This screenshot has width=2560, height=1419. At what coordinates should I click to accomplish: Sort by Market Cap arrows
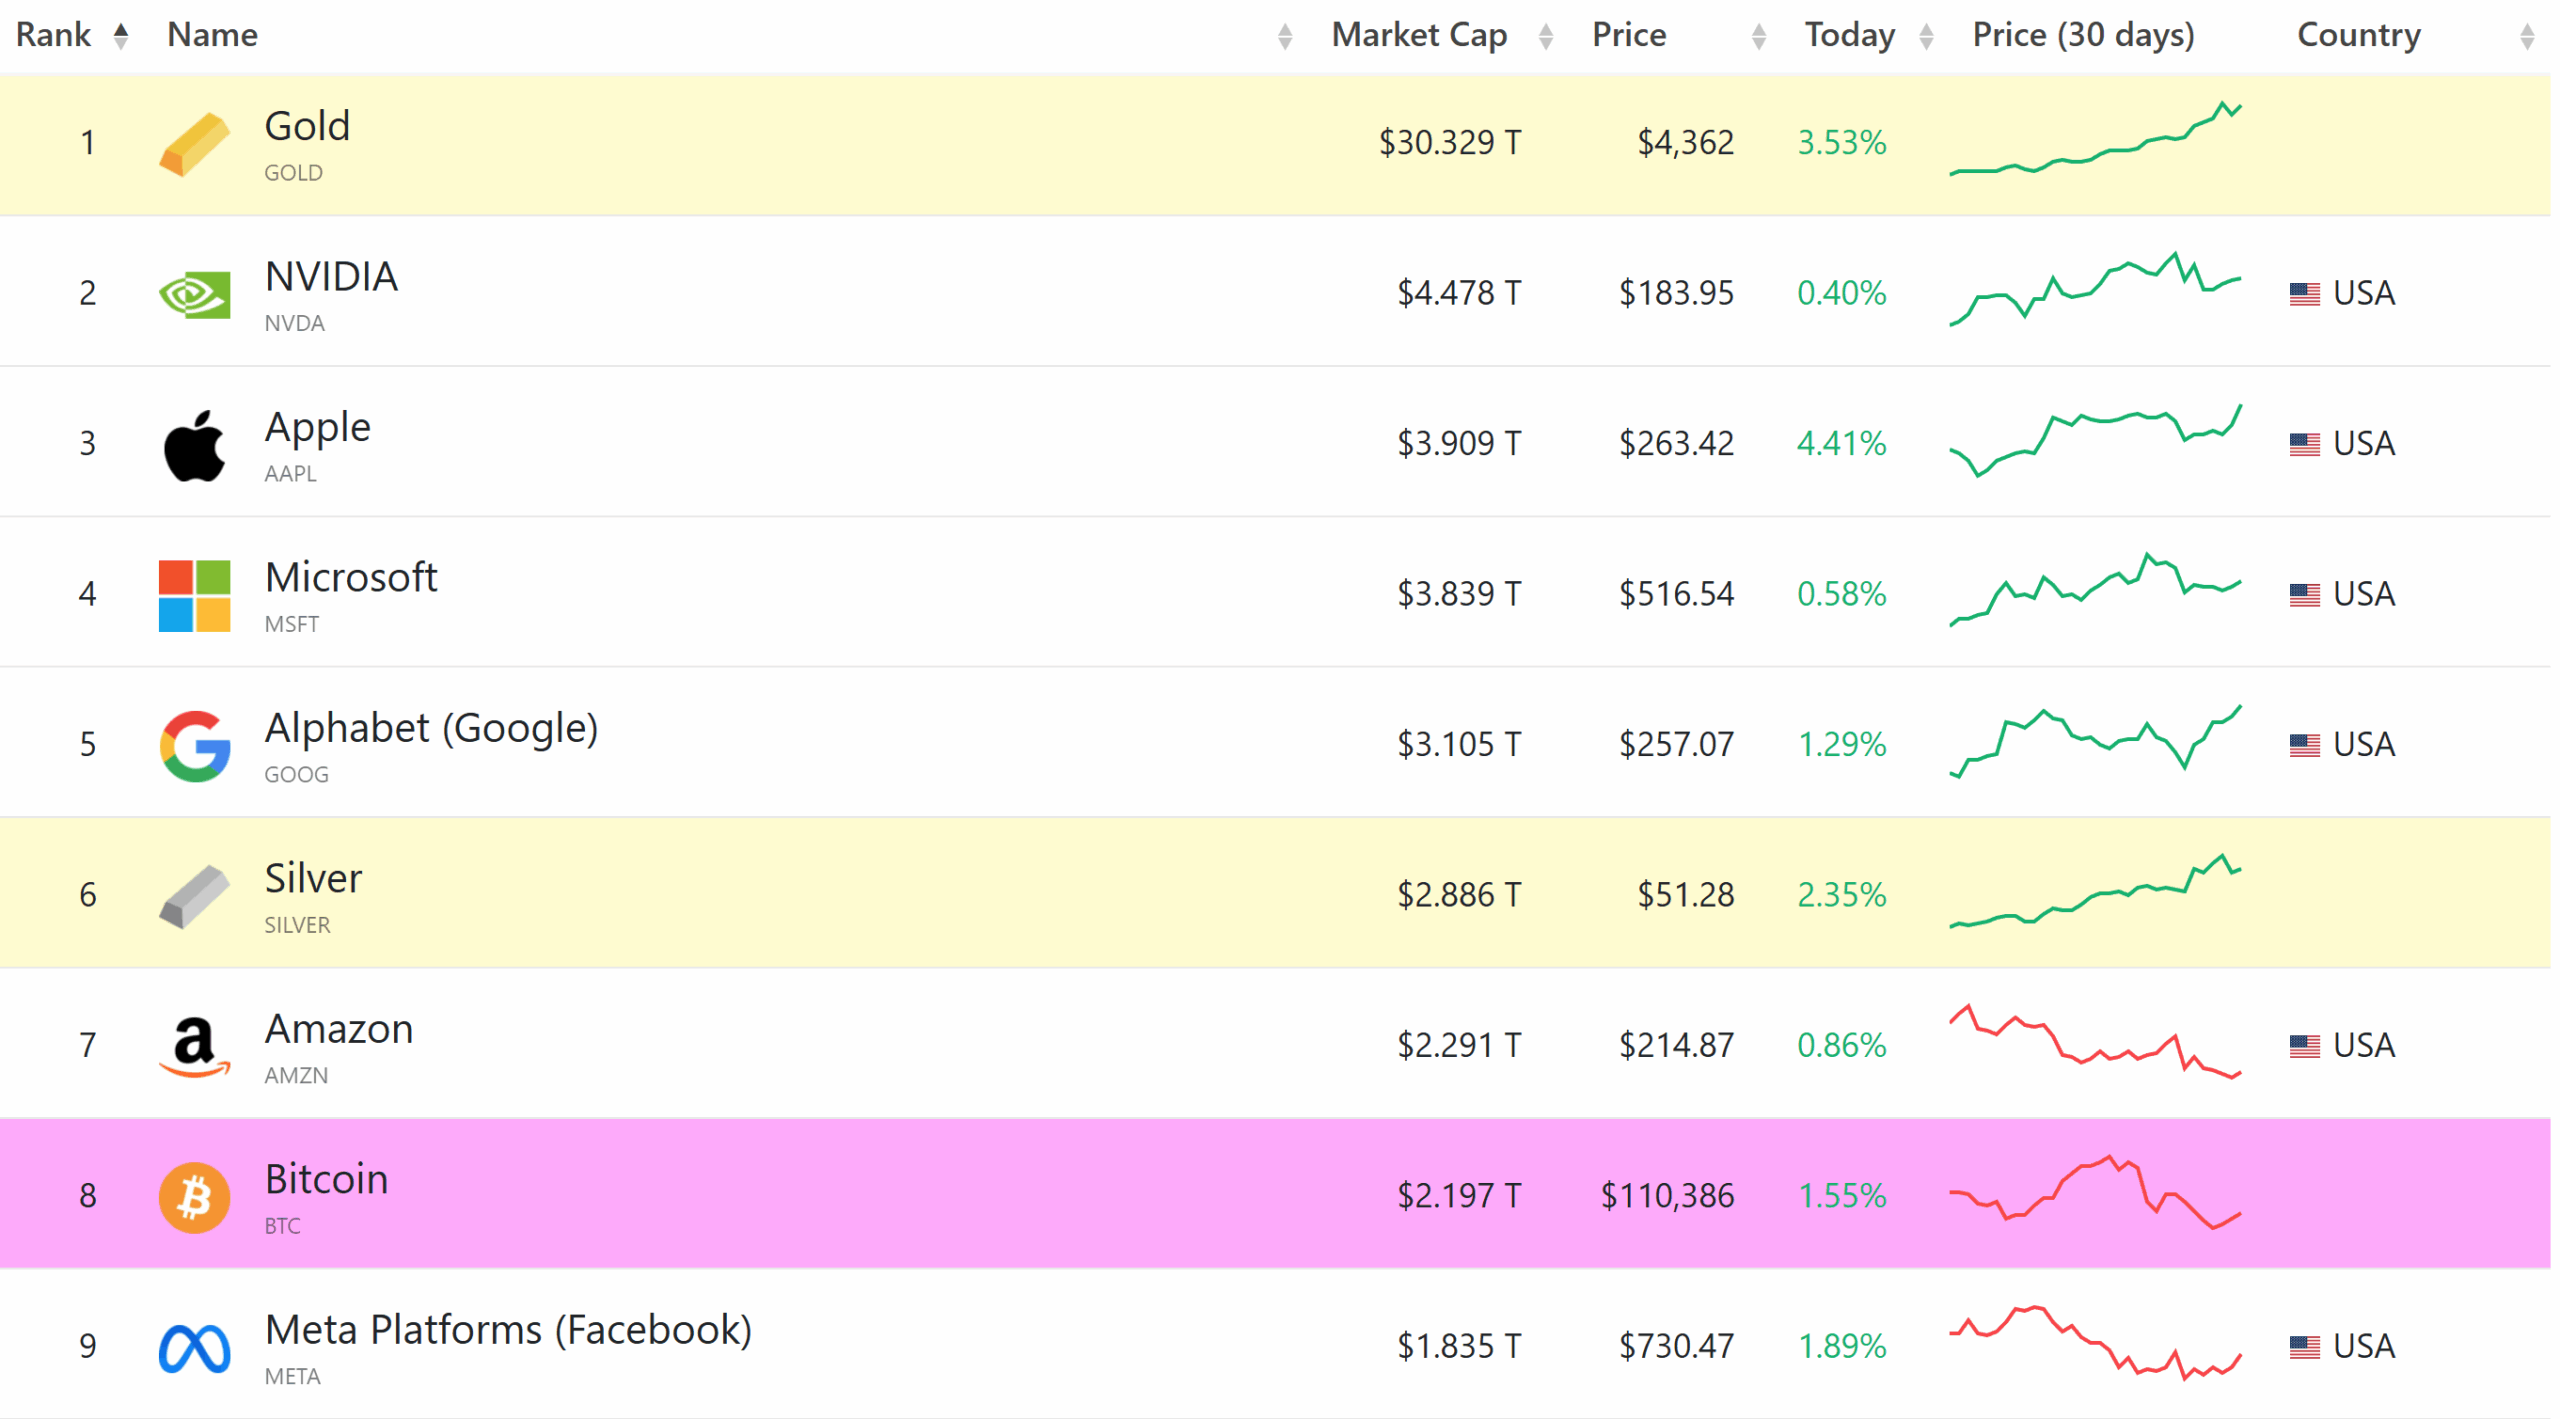pos(1545,37)
